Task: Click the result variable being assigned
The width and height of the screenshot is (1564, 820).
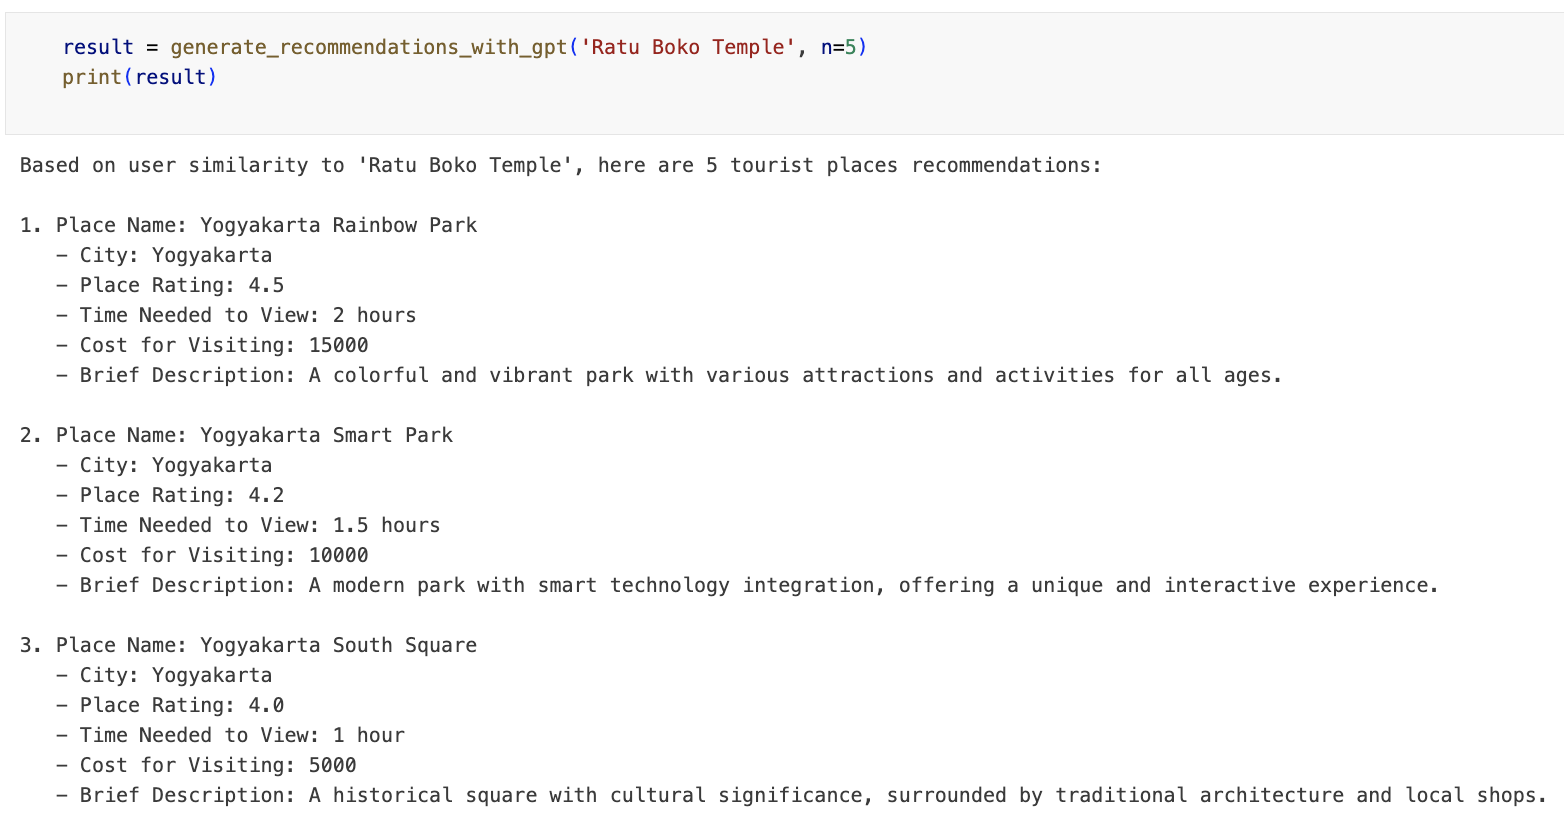Action: [x=98, y=47]
